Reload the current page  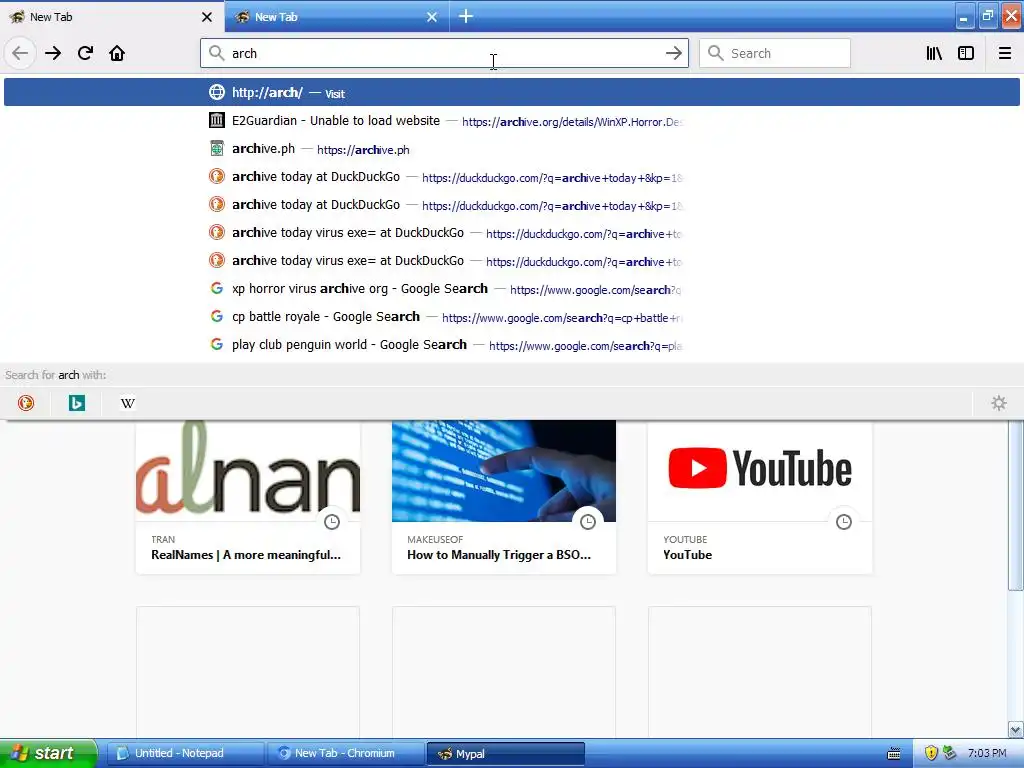(85, 53)
